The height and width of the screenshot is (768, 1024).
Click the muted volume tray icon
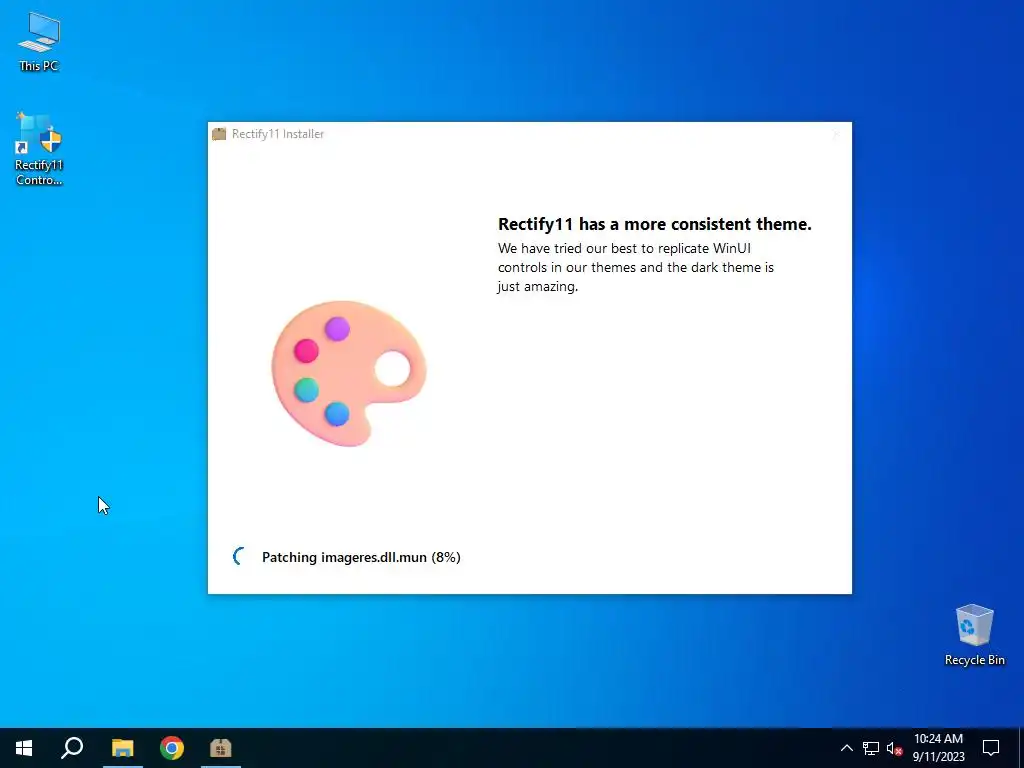click(894, 748)
